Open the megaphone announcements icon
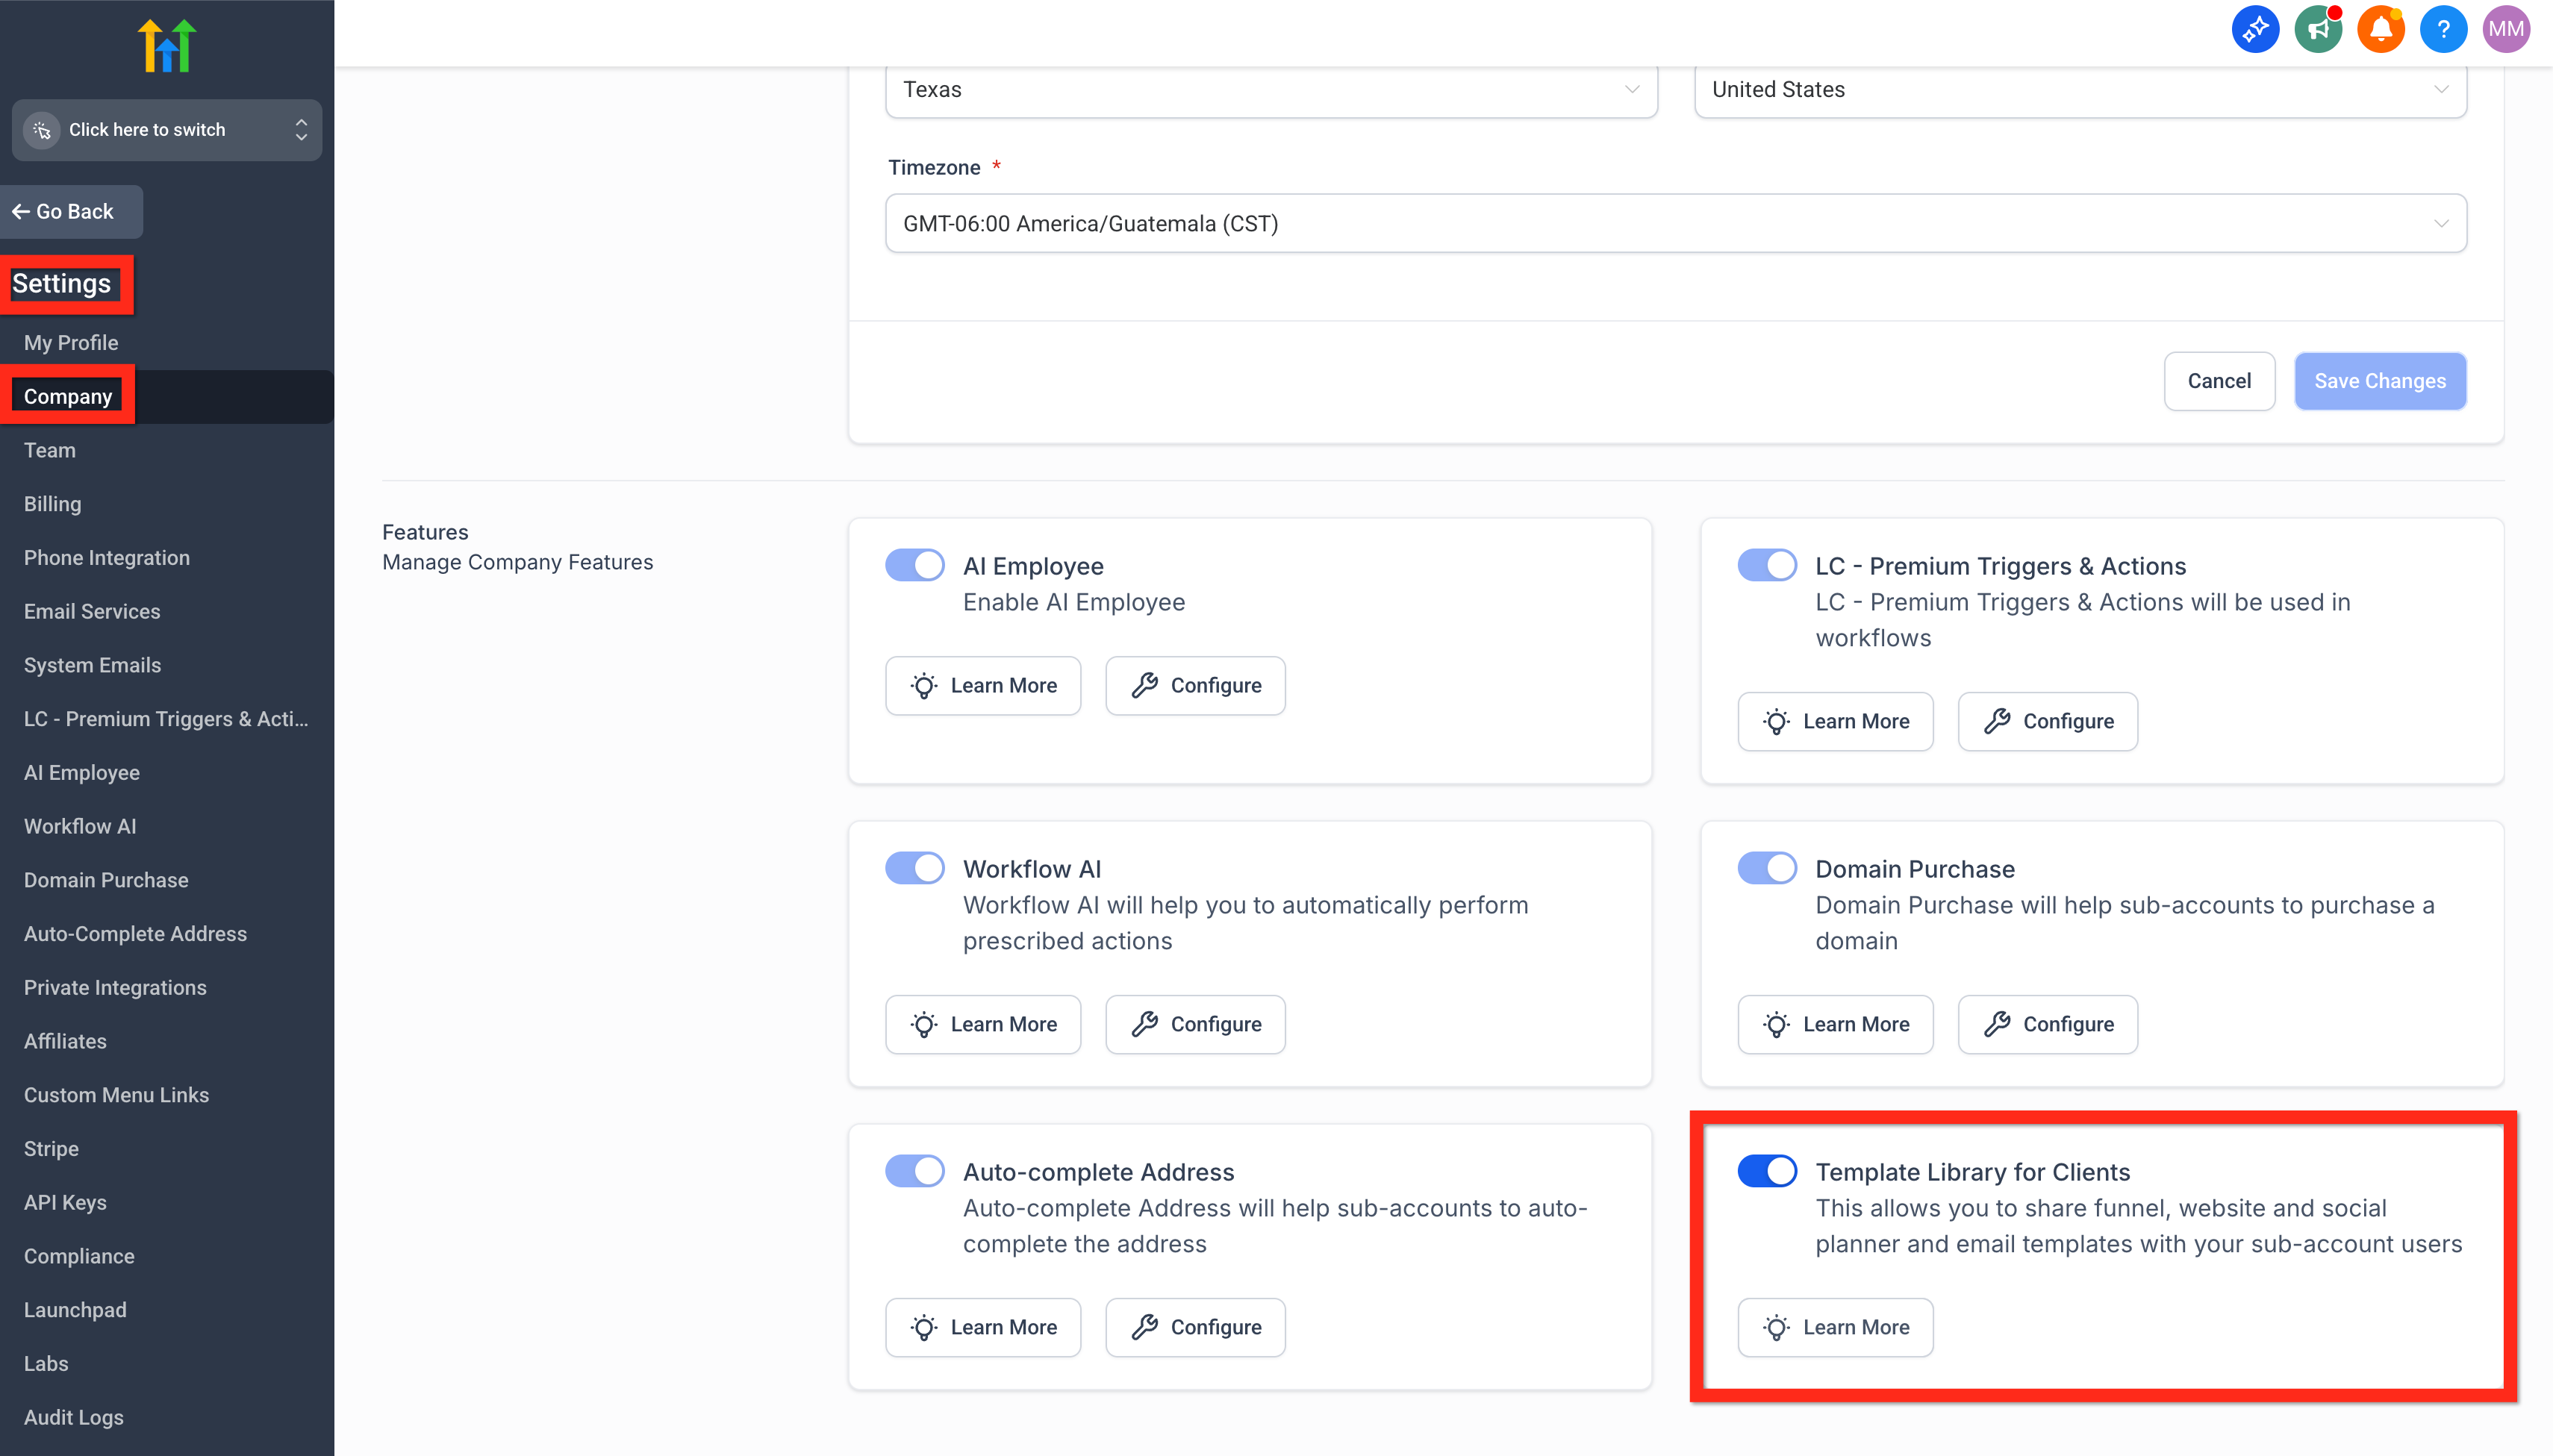 pyautogui.click(x=2318, y=30)
